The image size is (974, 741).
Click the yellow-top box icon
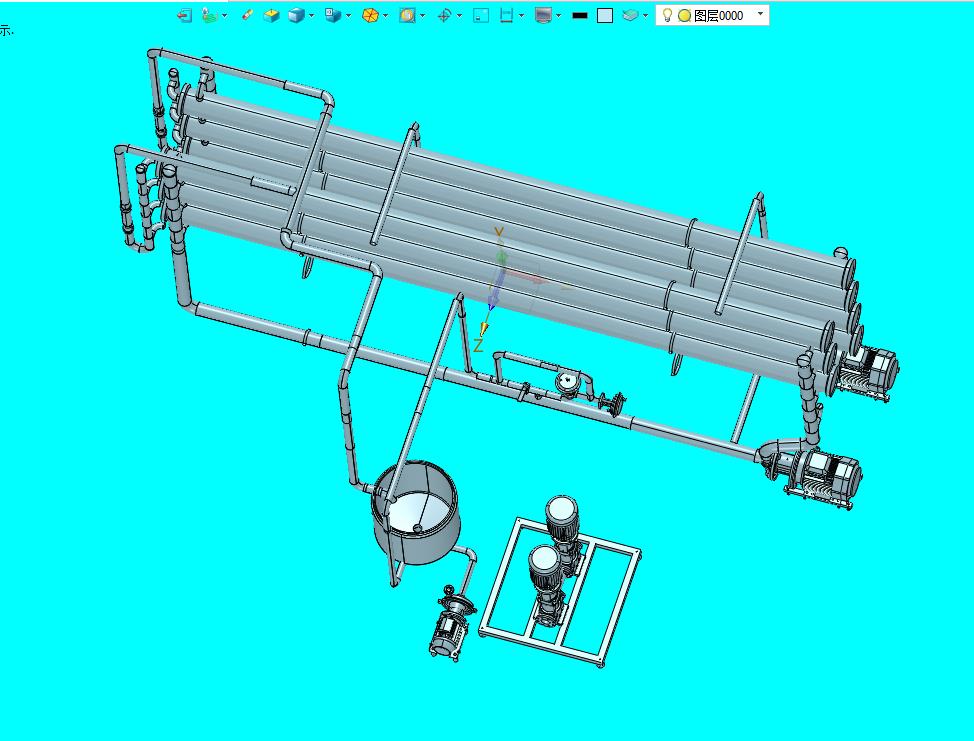[271, 16]
